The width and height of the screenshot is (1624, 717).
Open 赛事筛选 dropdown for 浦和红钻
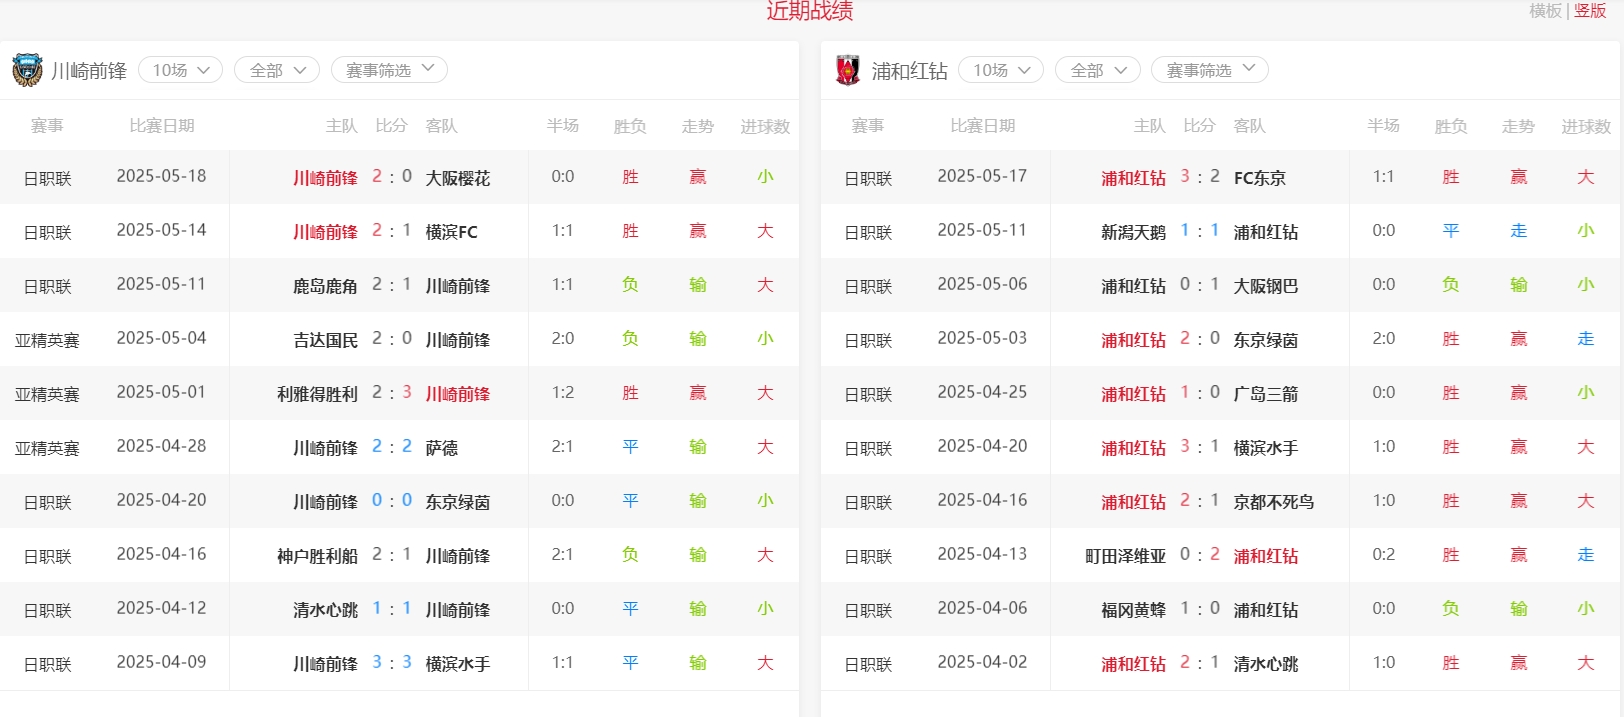(x=1210, y=70)
